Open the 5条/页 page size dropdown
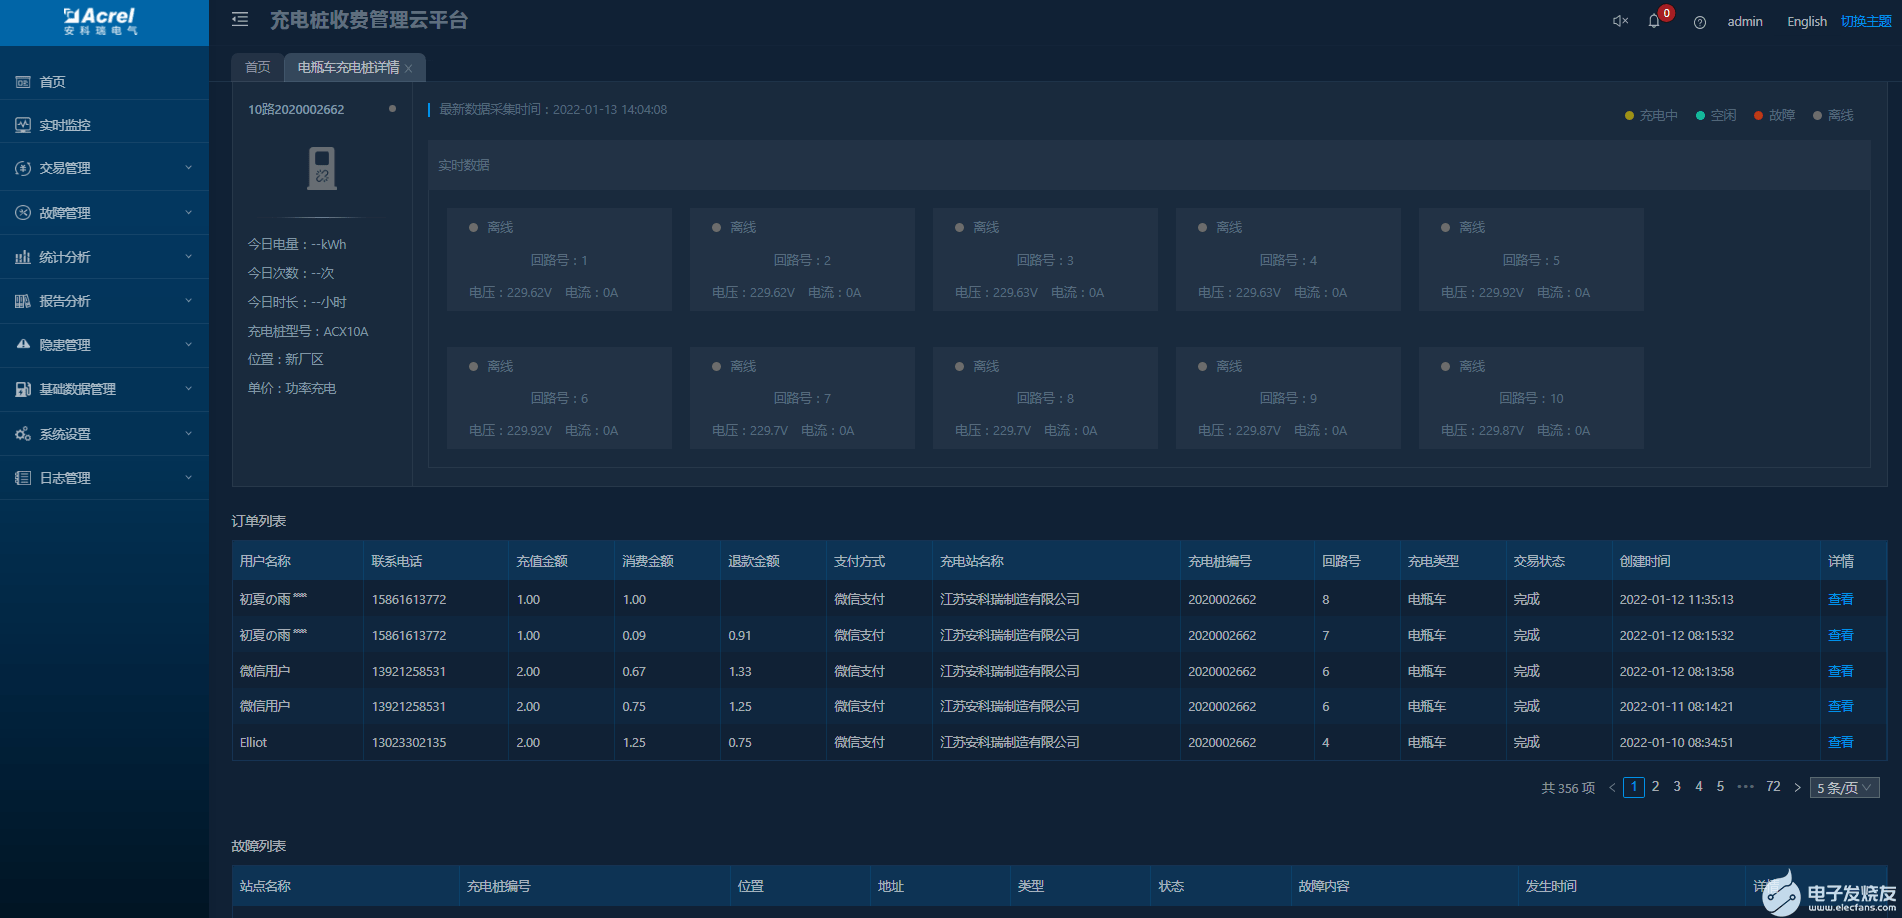This screenshot has width=1902, height=918. pyautogui.click(x=1844, y=788)
